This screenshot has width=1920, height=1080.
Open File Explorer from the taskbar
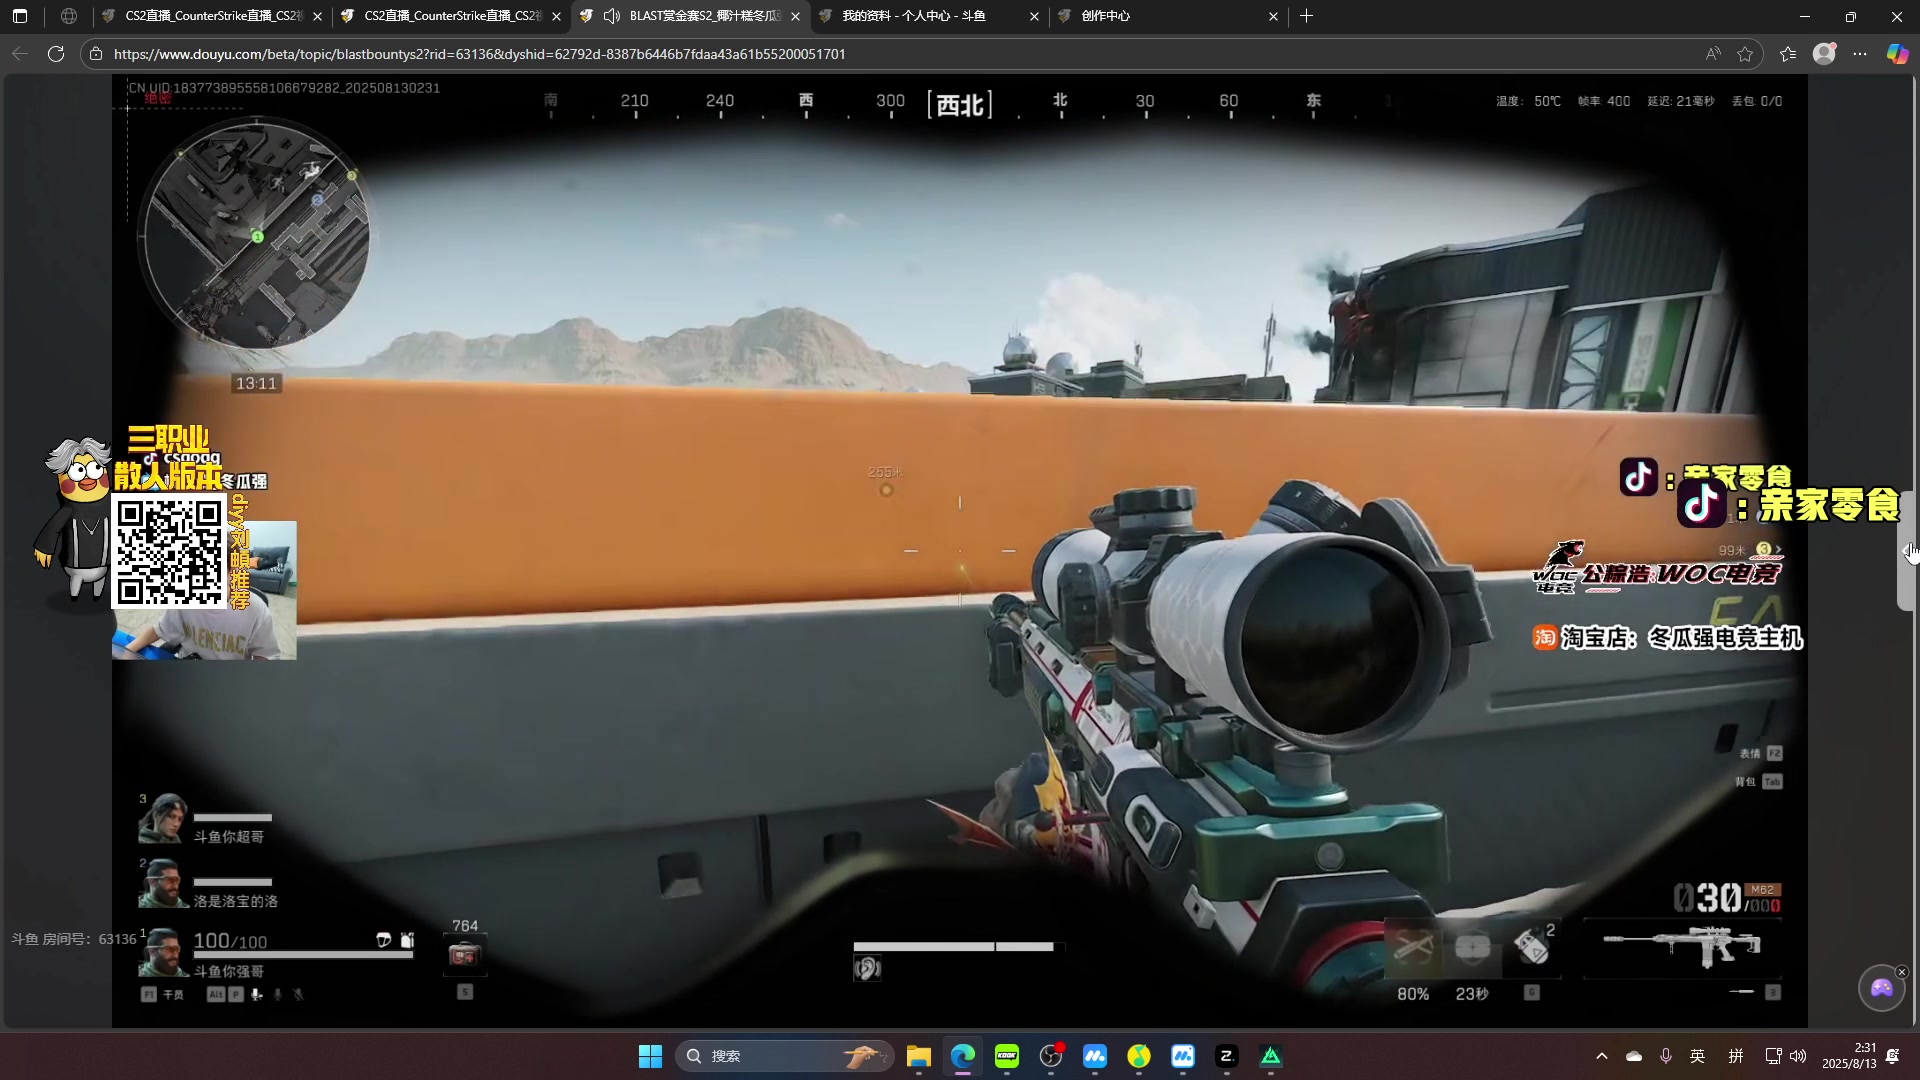918,1056
